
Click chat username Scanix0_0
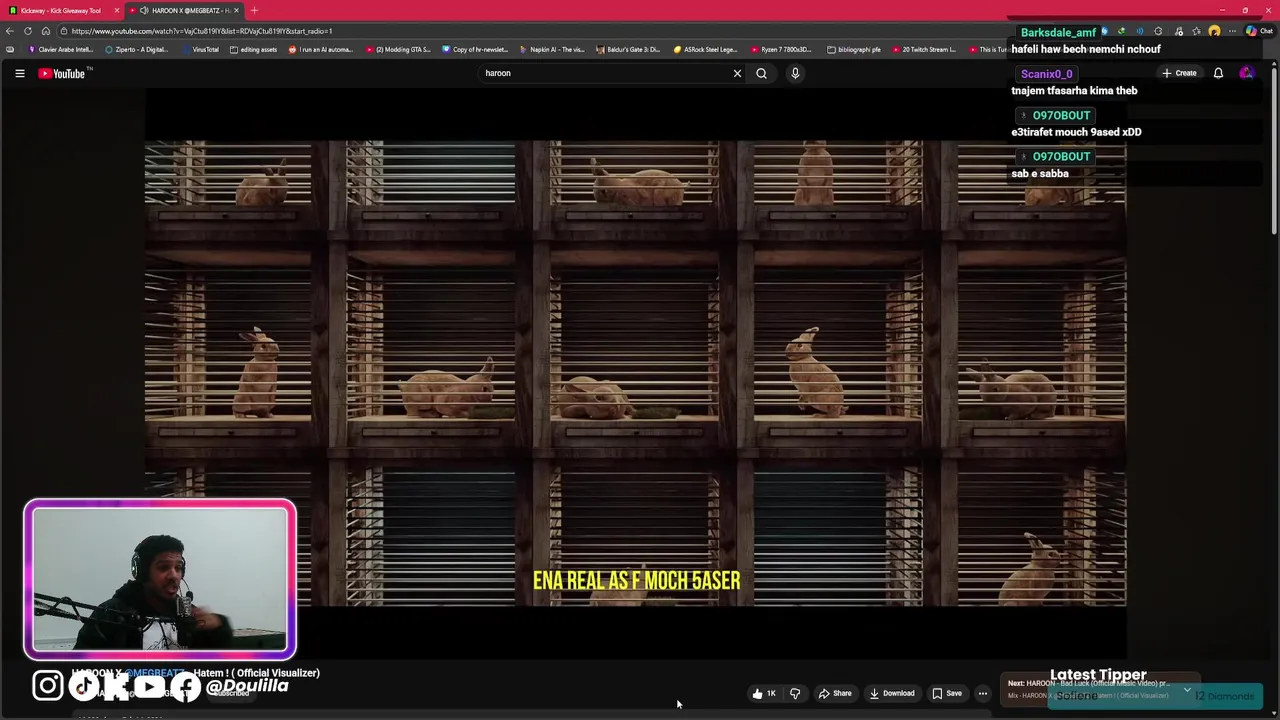point(1047,74)
